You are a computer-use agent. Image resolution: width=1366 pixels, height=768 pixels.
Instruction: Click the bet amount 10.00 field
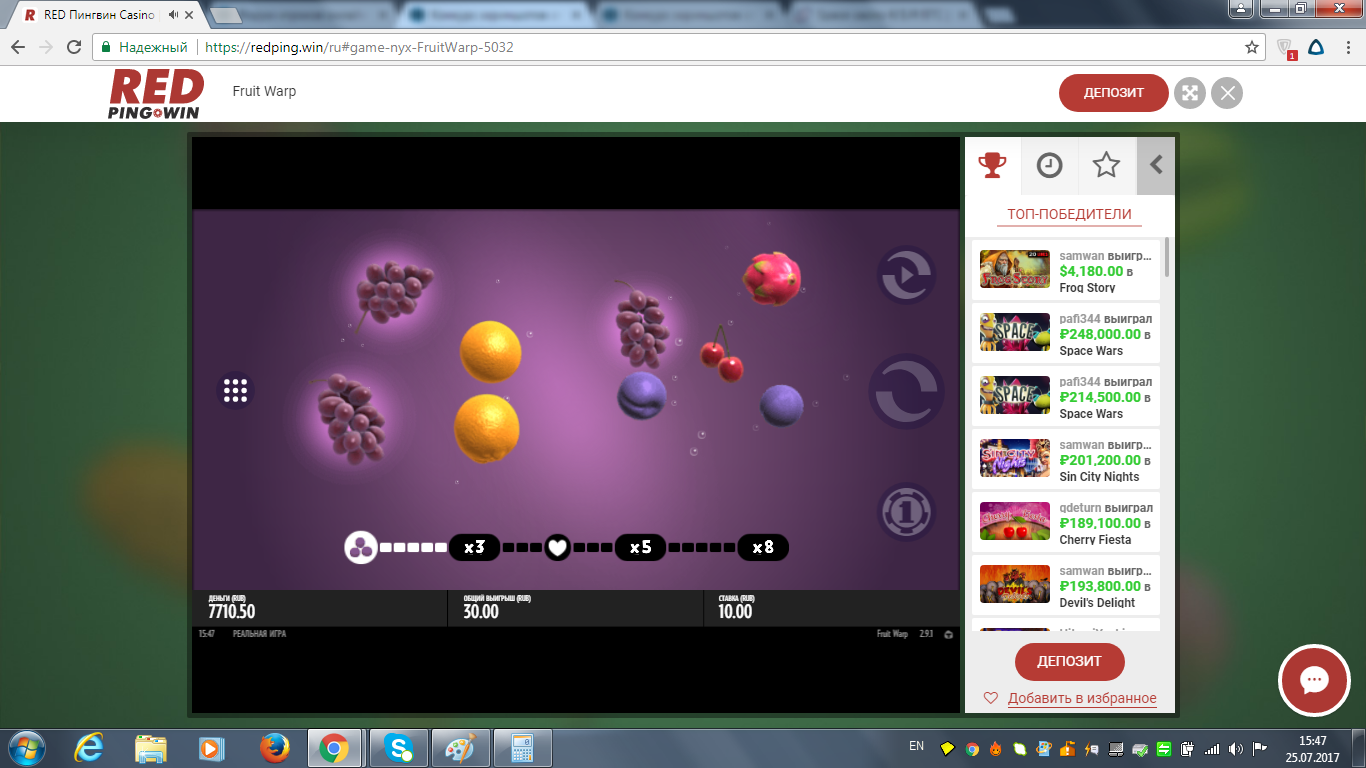pyautogui.click(x=831, y=608)
